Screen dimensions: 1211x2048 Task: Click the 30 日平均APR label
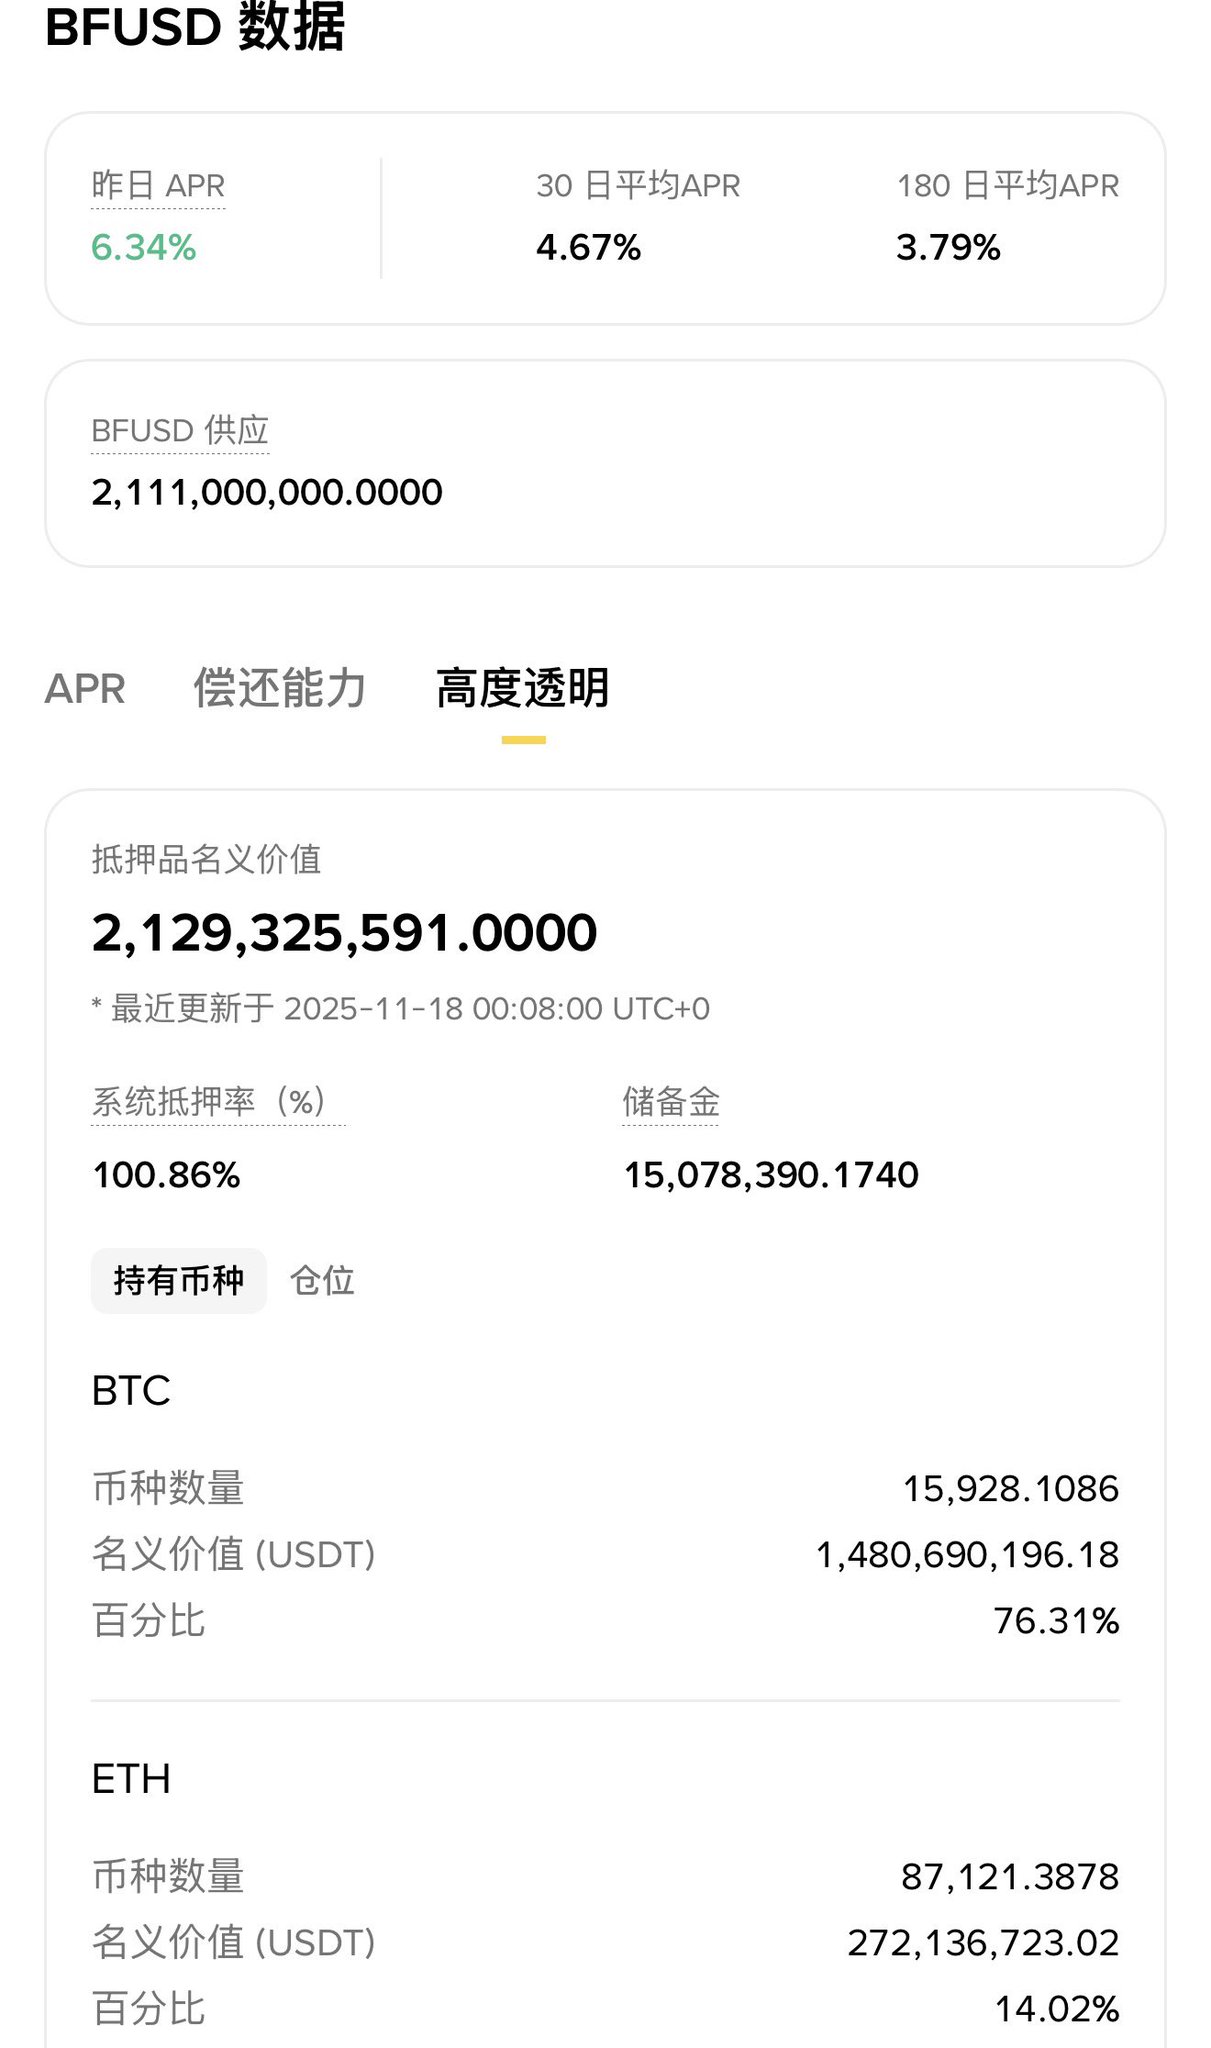point(638,186)
